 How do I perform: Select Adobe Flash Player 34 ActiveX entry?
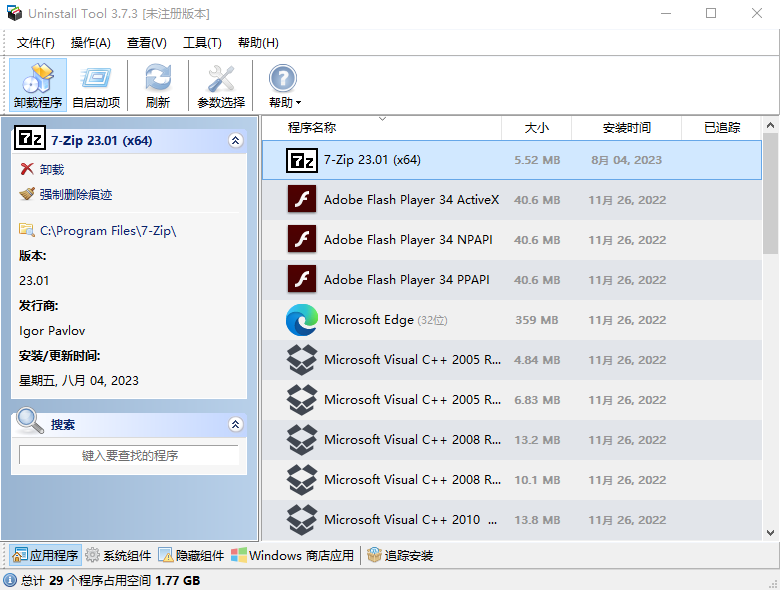410,200
